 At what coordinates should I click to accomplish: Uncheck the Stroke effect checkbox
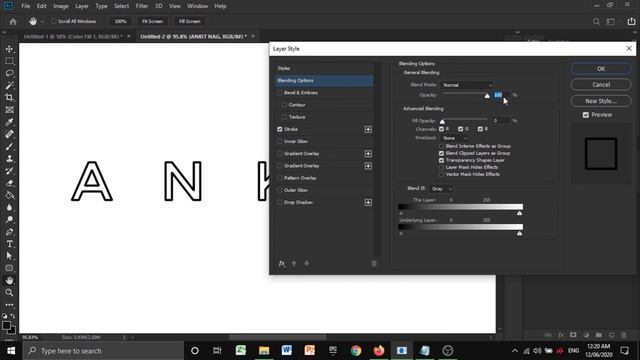(280, 129)
